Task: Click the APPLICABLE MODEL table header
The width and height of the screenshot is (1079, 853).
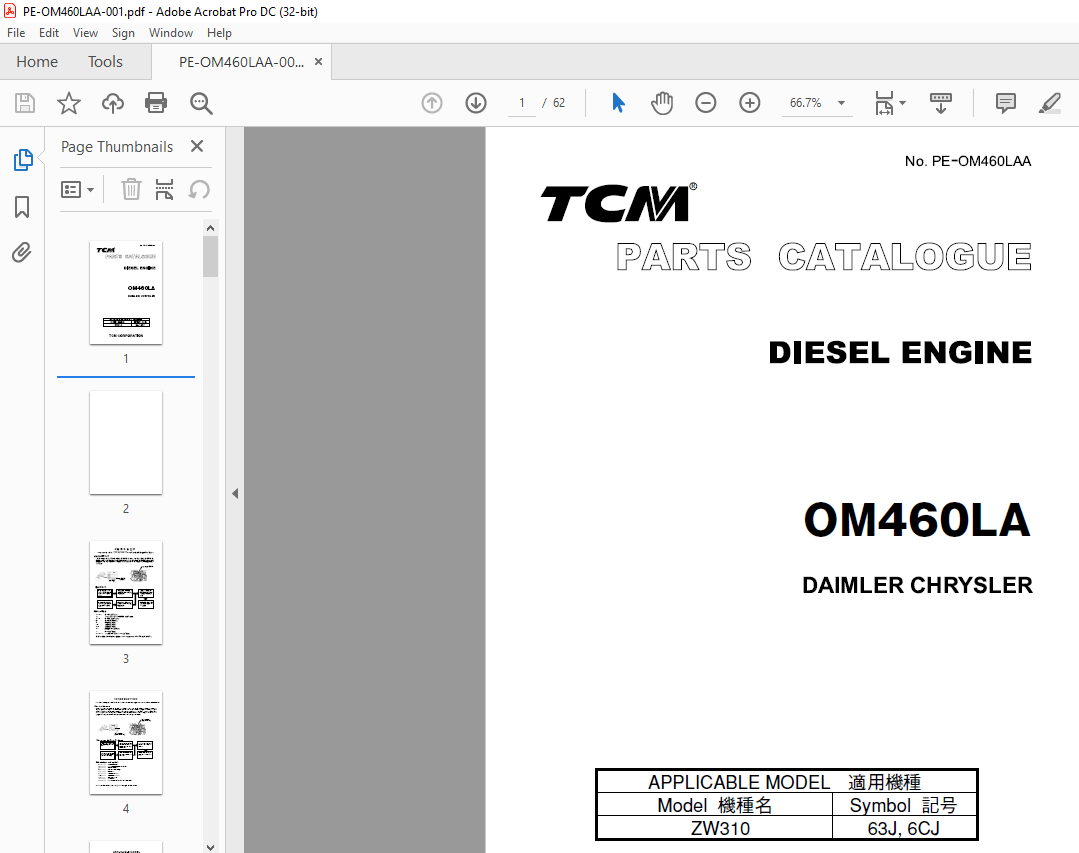Action: [785, 782]
